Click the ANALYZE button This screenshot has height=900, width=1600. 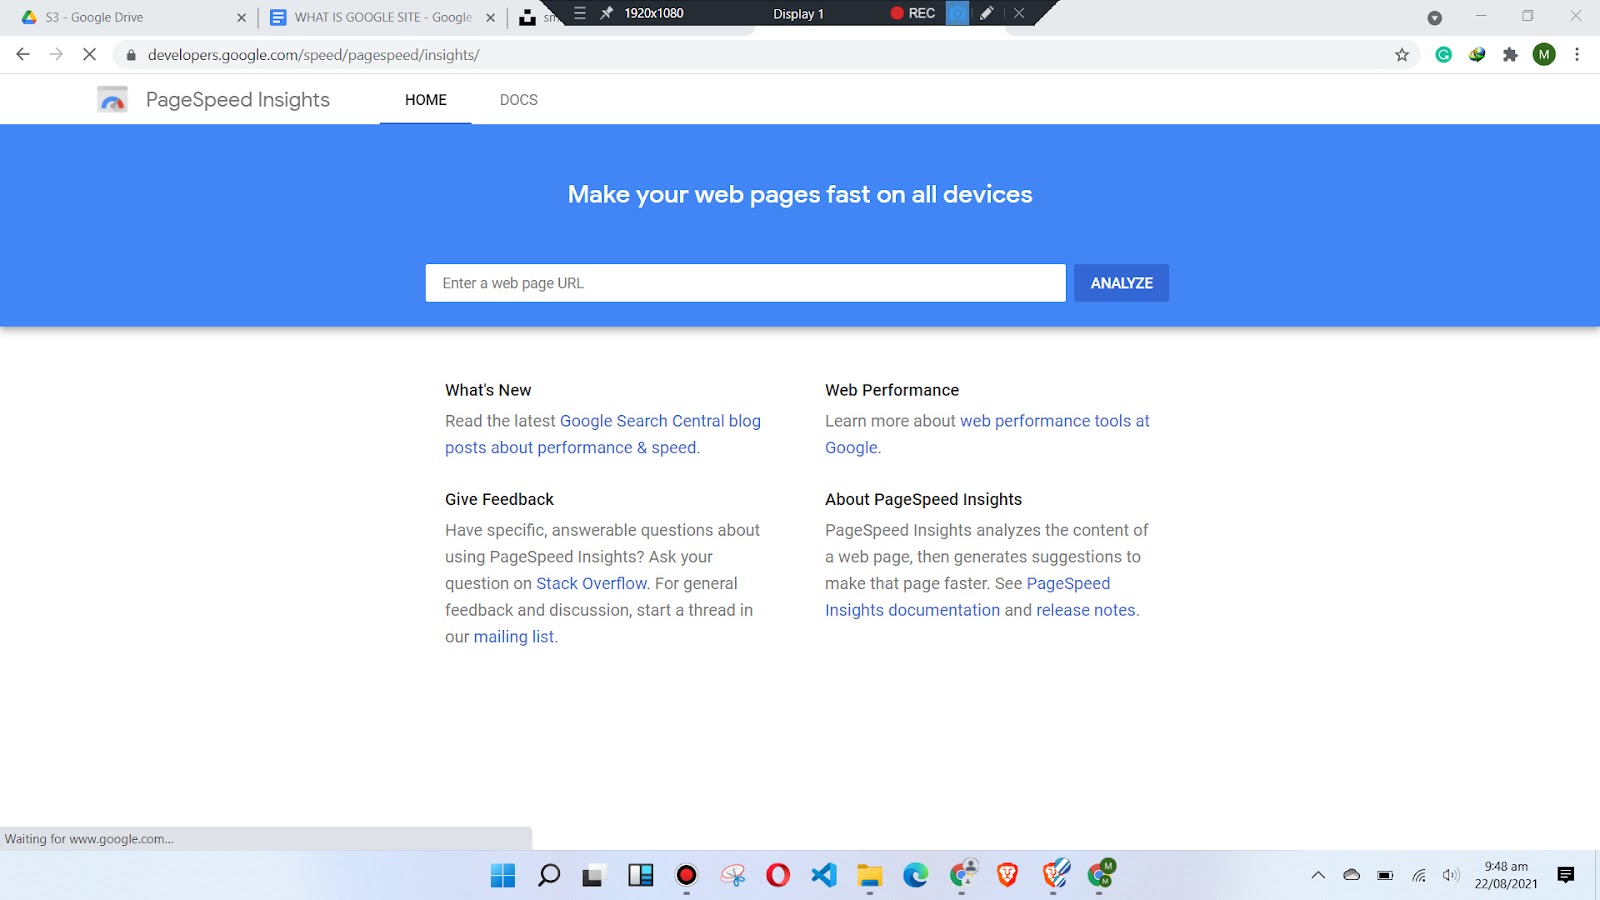pos(1122,283)
